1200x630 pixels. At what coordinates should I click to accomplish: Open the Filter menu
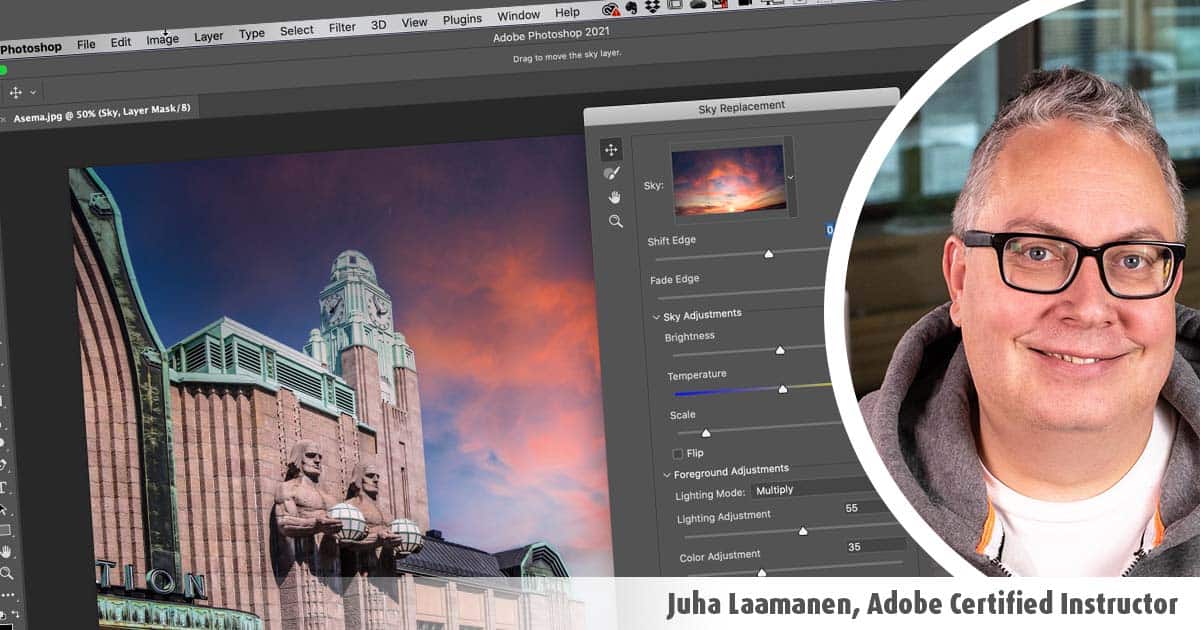coord(342,28)
